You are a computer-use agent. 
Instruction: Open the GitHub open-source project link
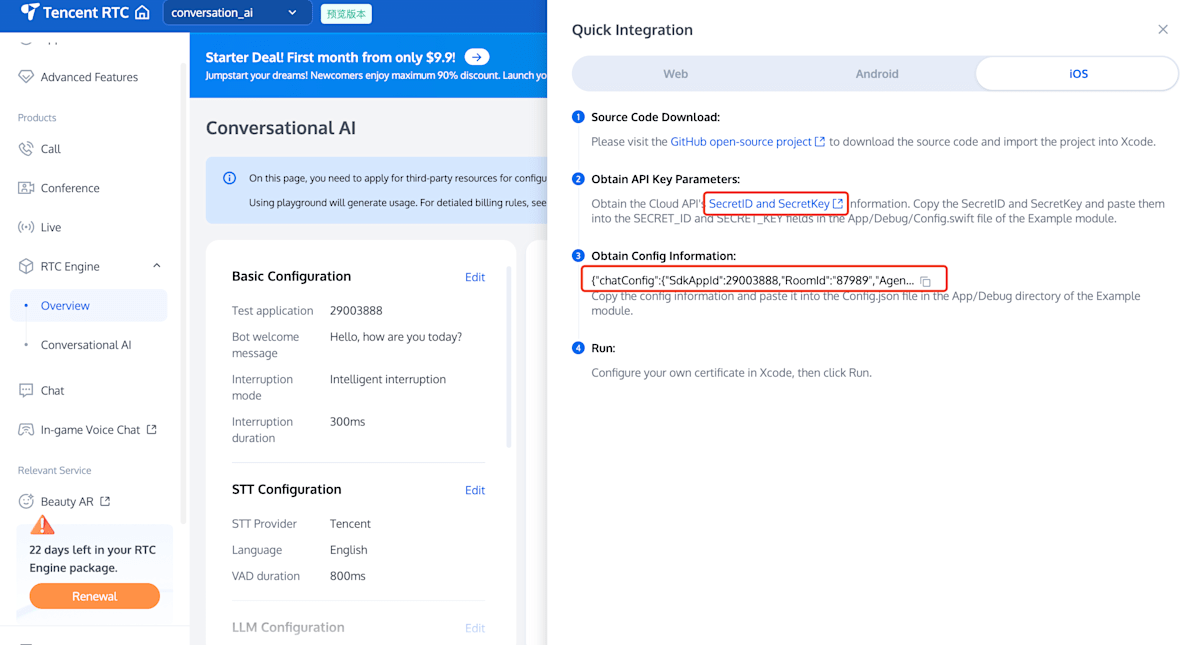[x=741, y=142]
